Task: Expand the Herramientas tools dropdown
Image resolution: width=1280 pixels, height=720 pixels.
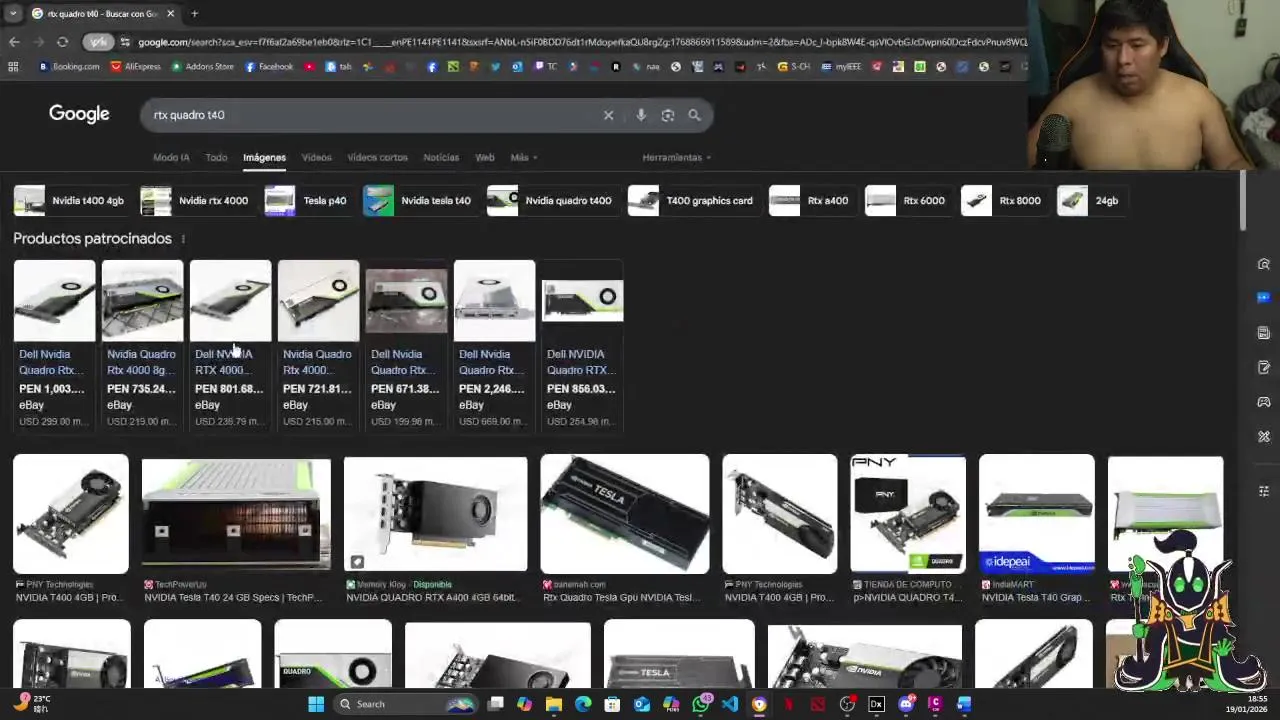Action: click(x=677, y=157)
